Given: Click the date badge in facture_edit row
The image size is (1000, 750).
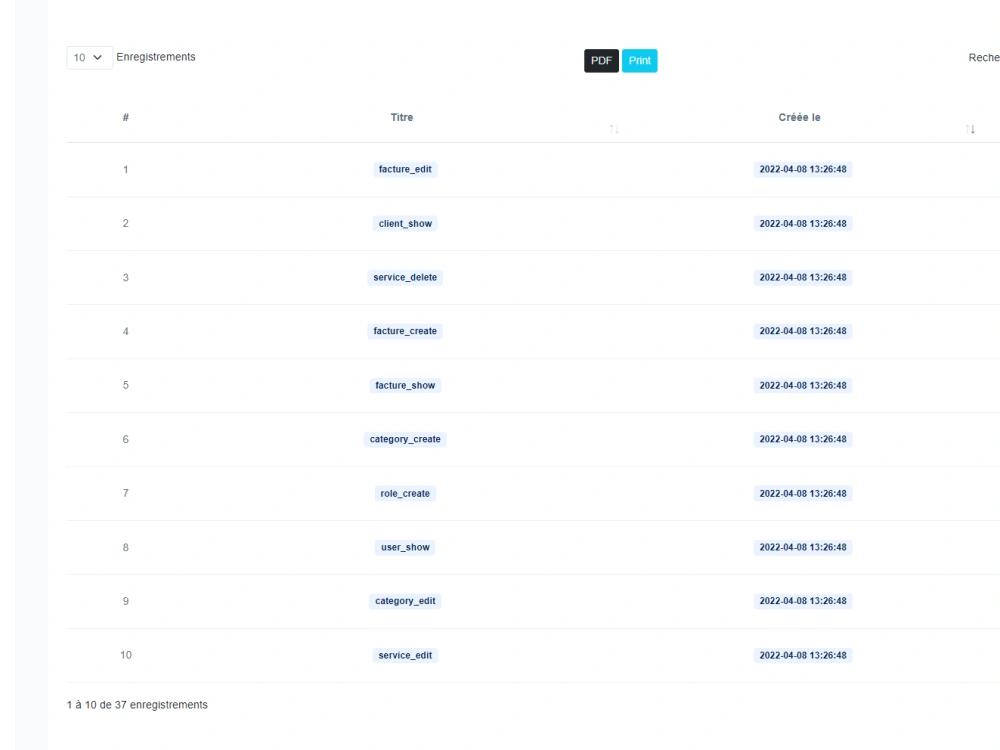Looking at the screenshot, I should coord(802,169).
